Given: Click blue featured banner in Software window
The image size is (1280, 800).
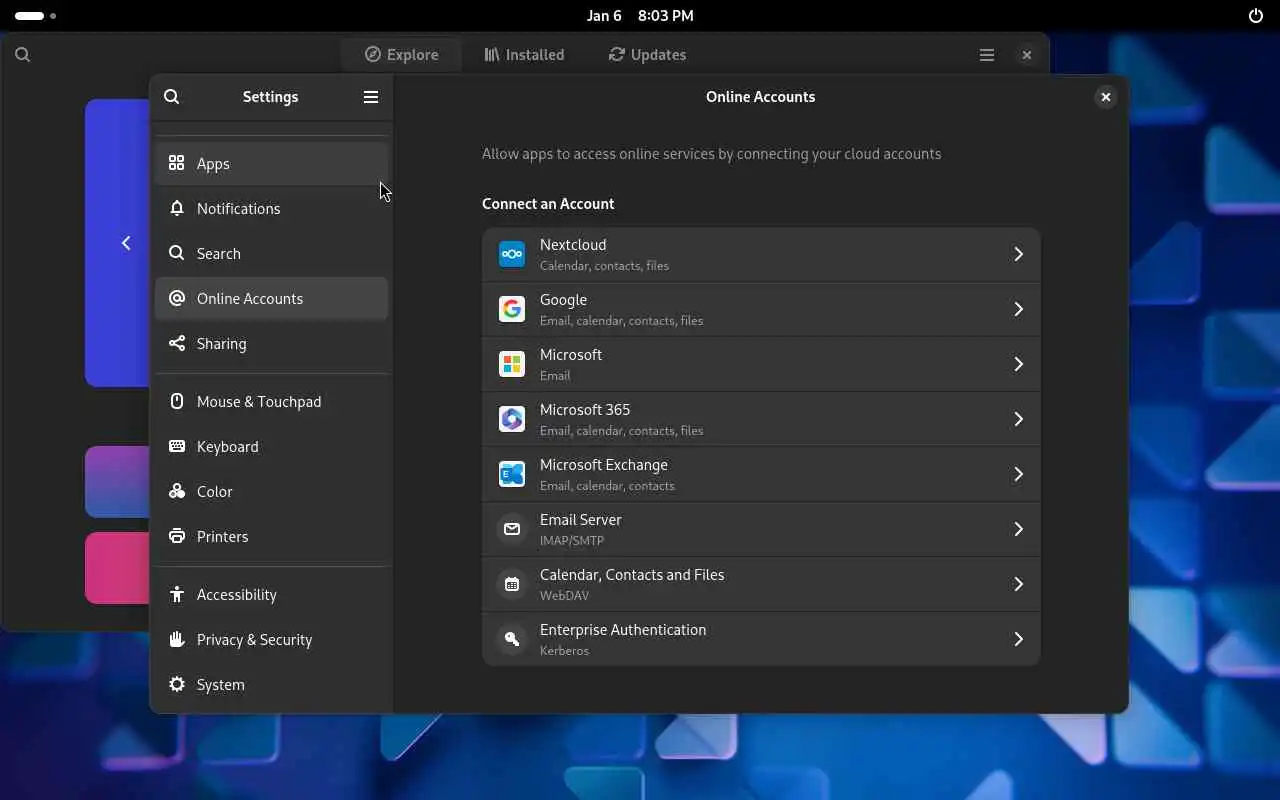Looking at the screenshot, I should (x=117, y=243).
